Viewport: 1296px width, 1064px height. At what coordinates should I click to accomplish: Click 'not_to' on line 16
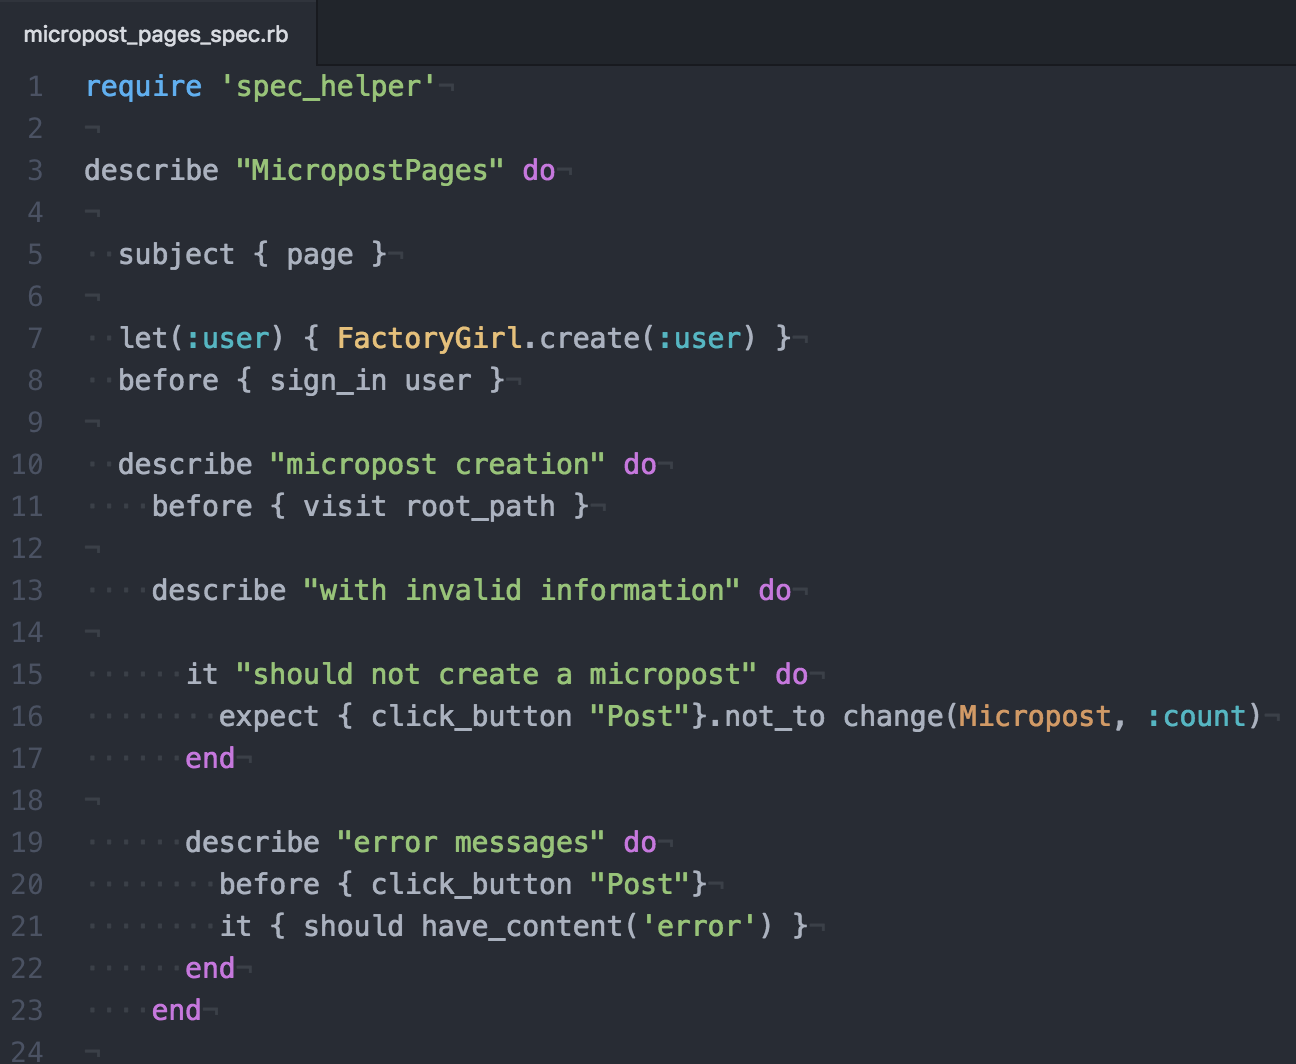[x=775, y=717]
